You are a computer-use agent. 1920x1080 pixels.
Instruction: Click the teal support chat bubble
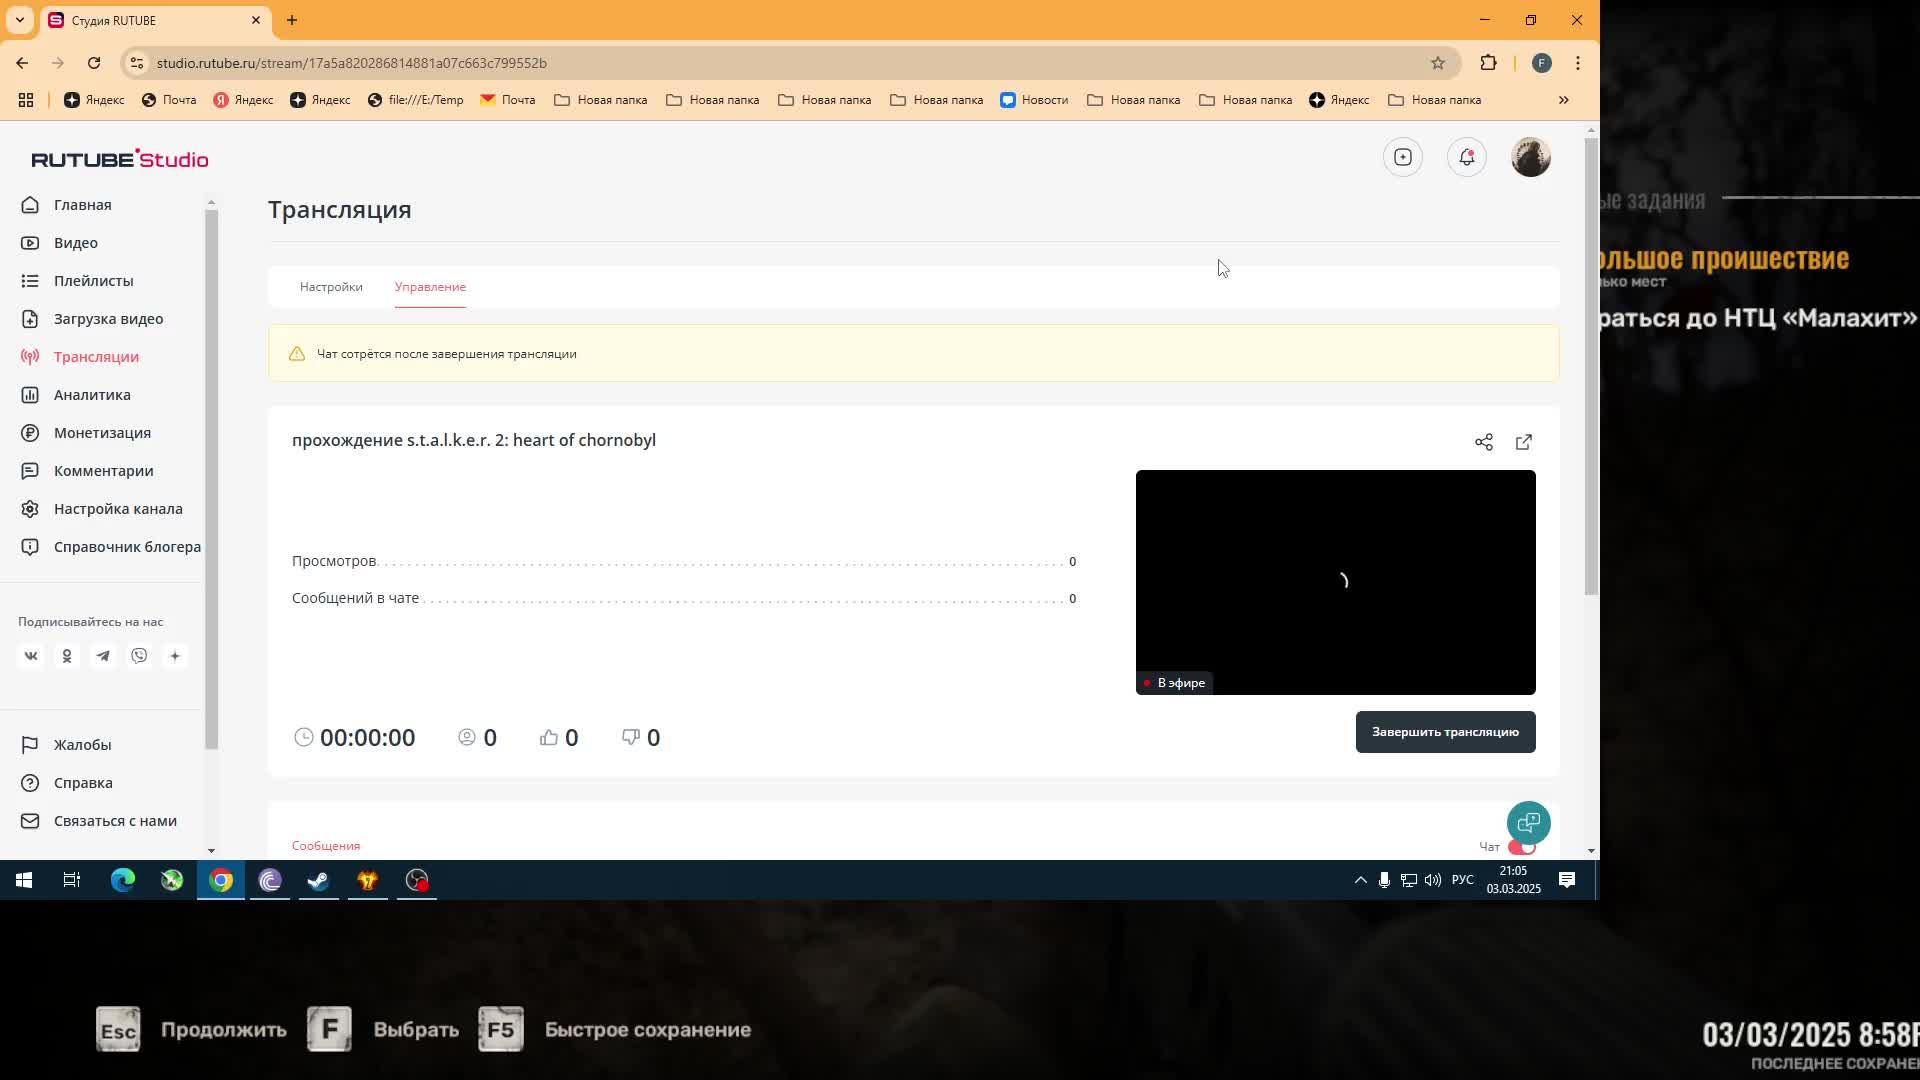coord(1528,823)
